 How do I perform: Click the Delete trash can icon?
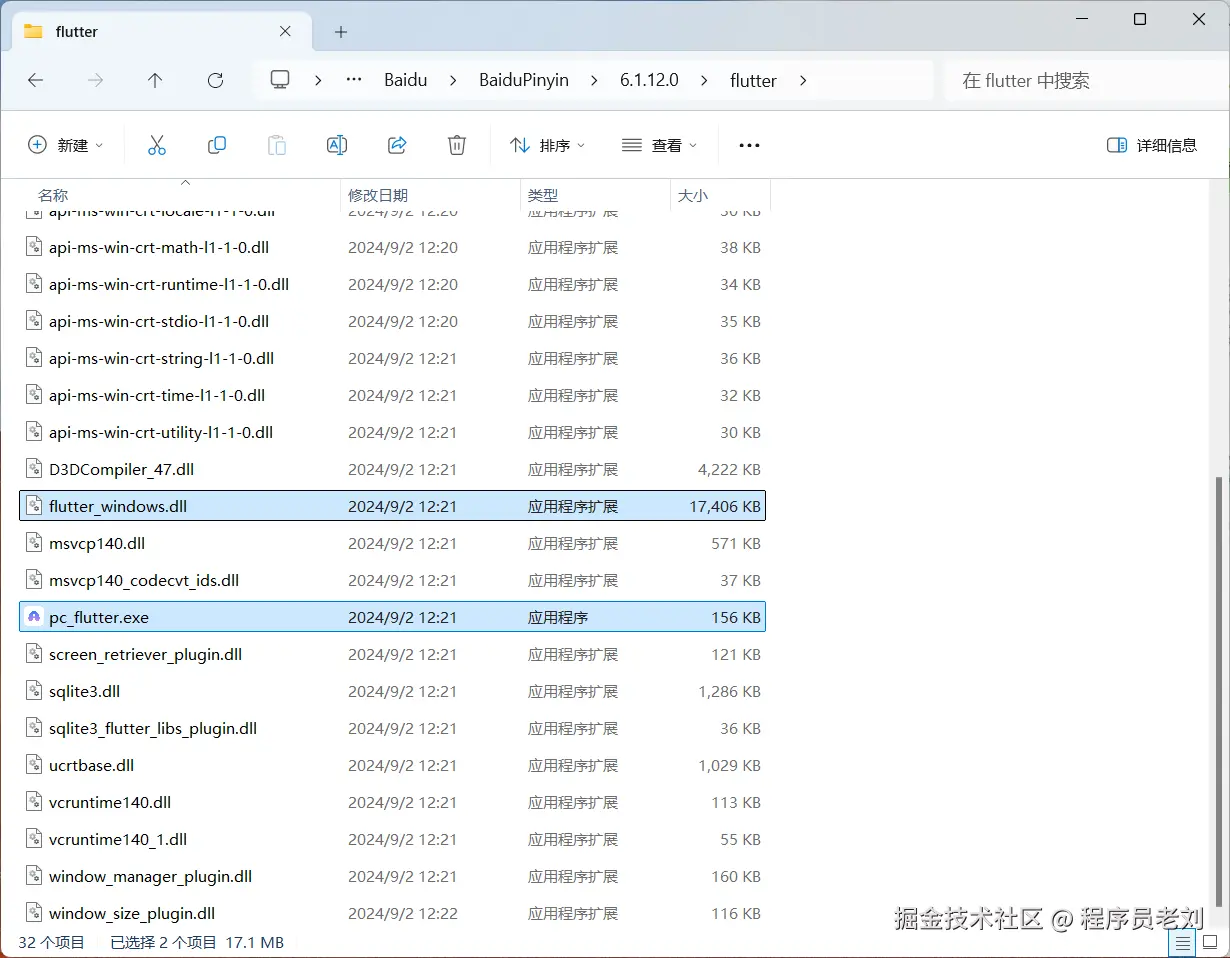point(457,145)
